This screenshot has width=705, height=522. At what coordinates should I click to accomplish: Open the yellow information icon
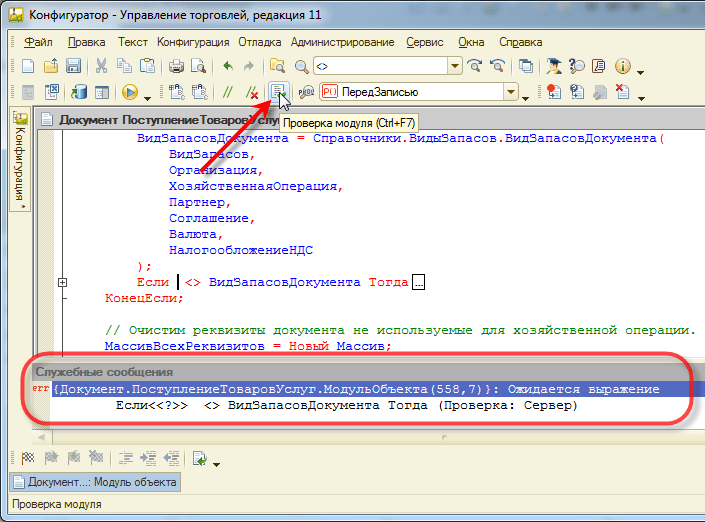622,66
